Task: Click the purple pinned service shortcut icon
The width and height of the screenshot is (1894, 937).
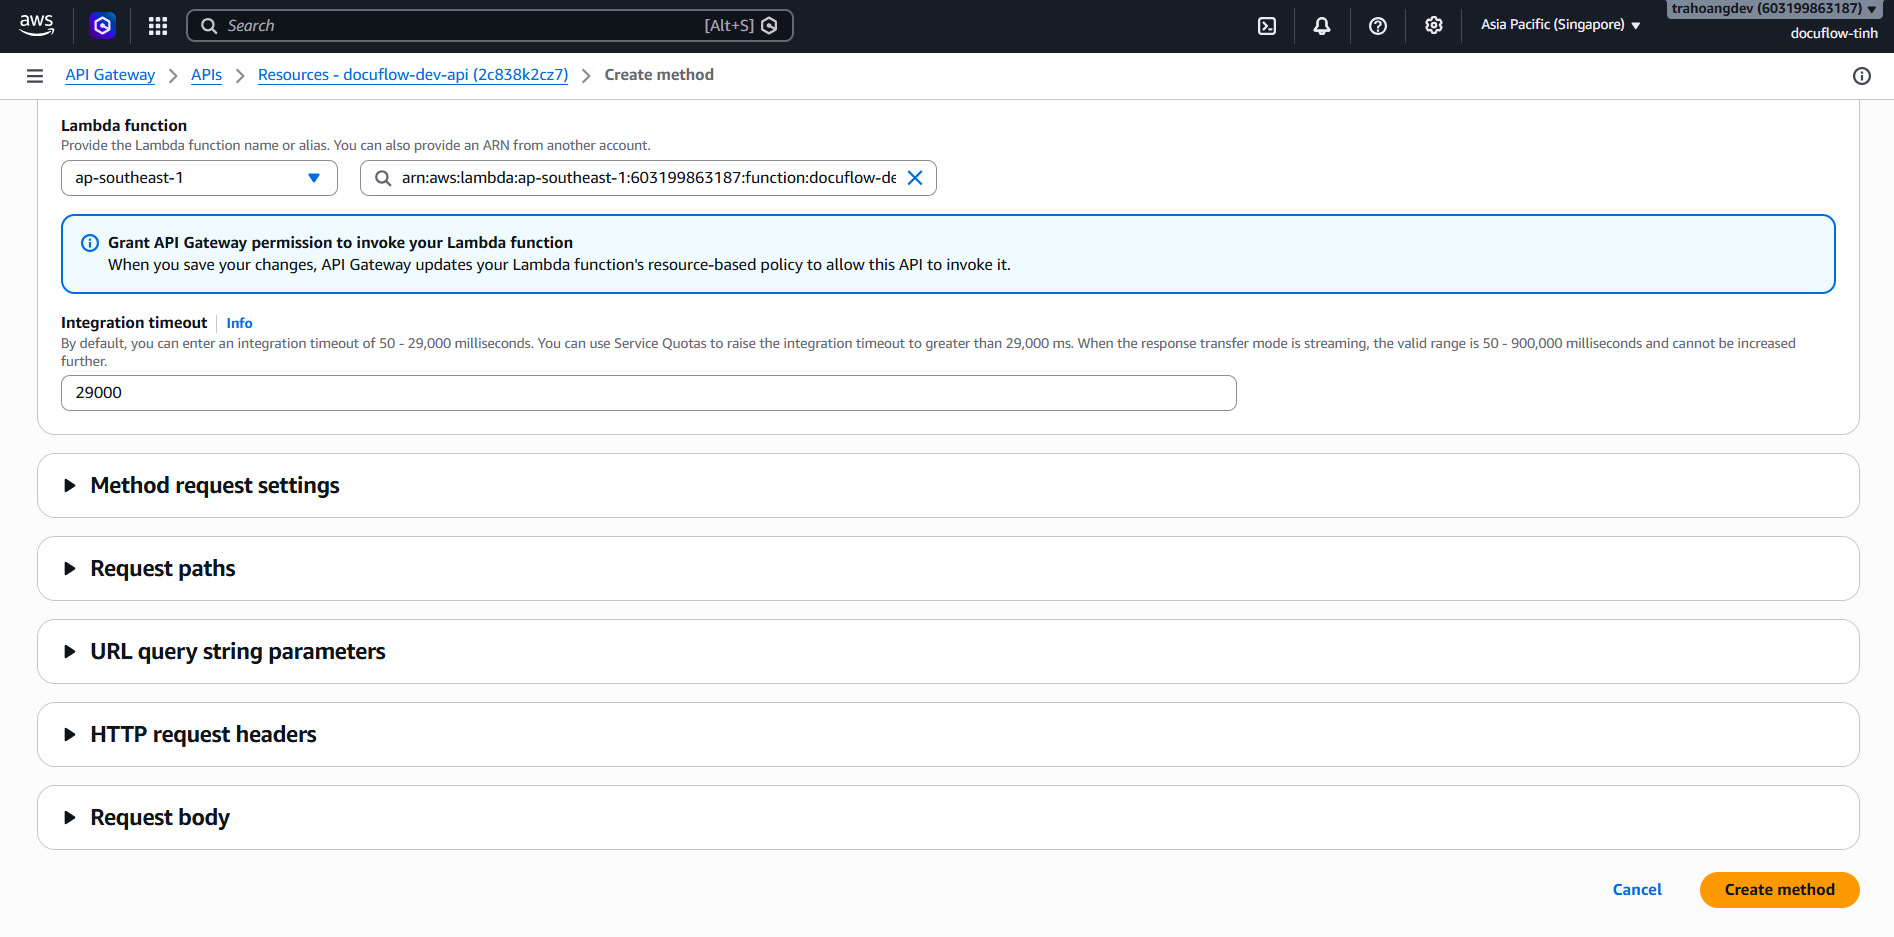Action: [102, 25]
